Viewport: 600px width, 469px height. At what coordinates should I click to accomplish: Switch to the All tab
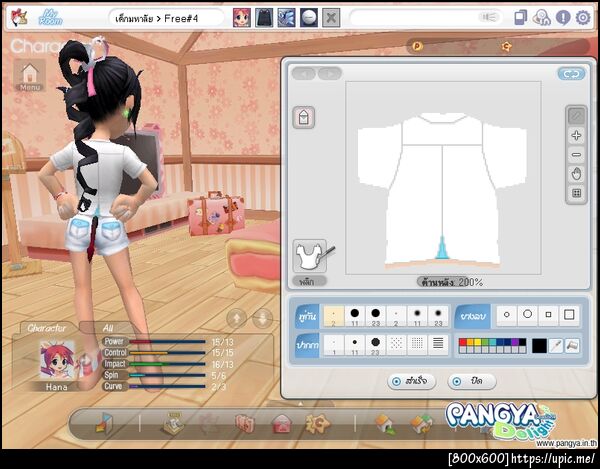(108, 328)
